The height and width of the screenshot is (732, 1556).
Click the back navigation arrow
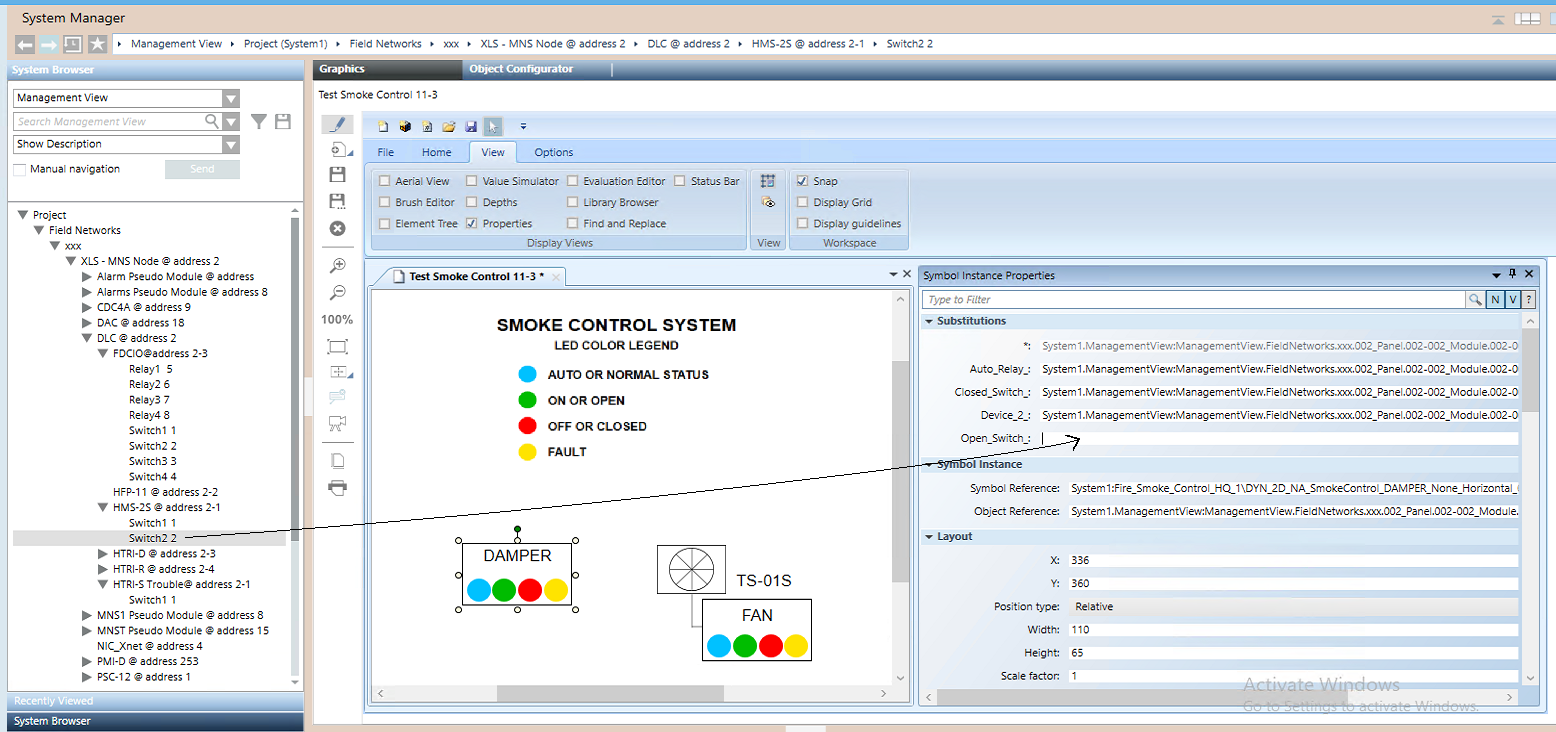[25, 44]
